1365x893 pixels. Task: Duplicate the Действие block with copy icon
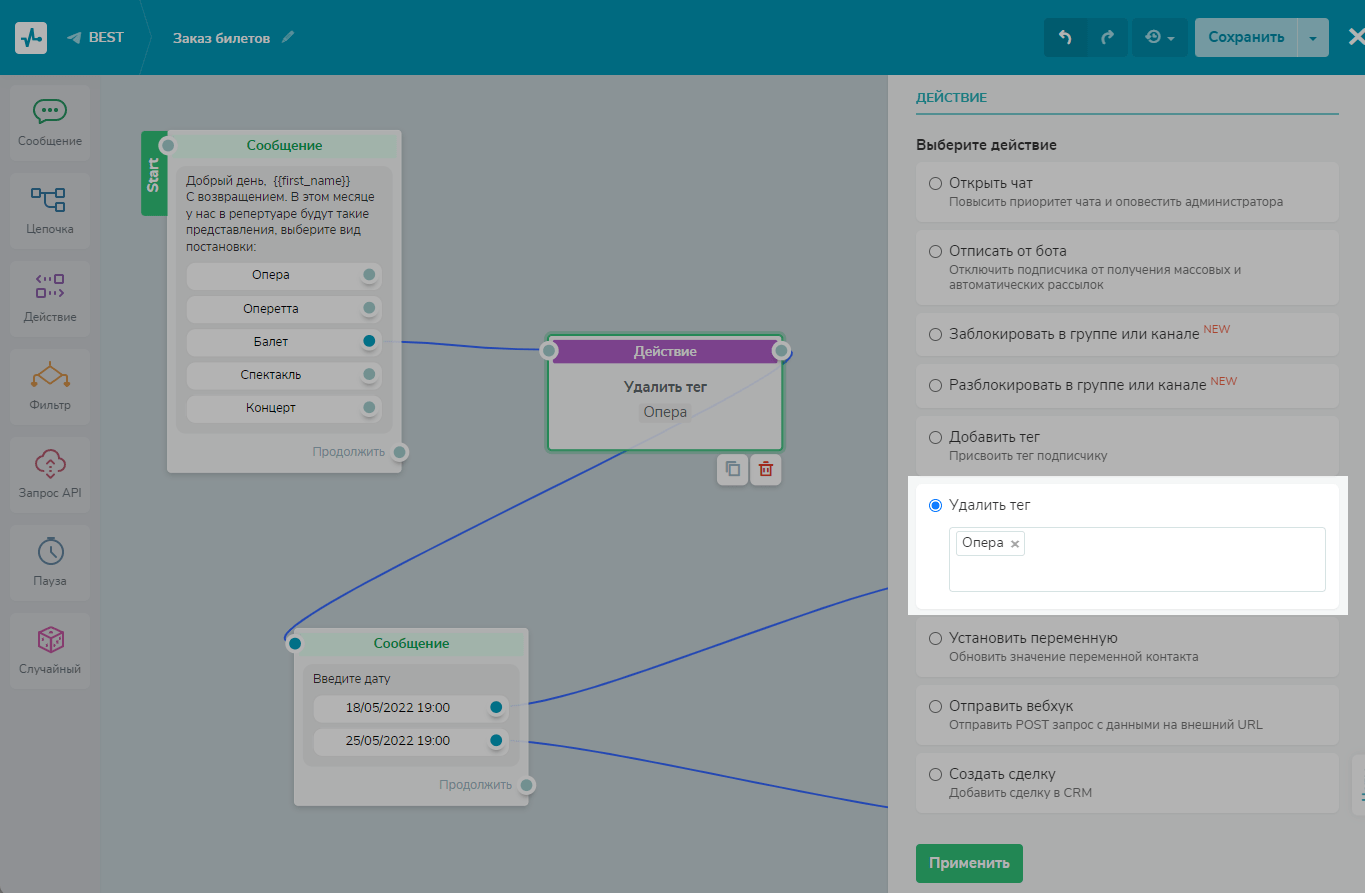click(x=733, y=469)
